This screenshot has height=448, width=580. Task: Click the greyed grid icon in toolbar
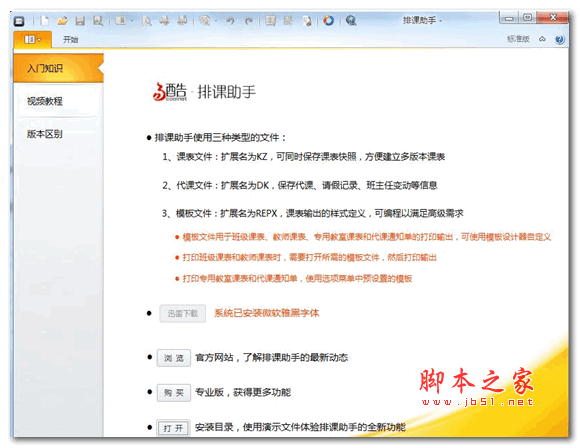click(x=289, y=20)
